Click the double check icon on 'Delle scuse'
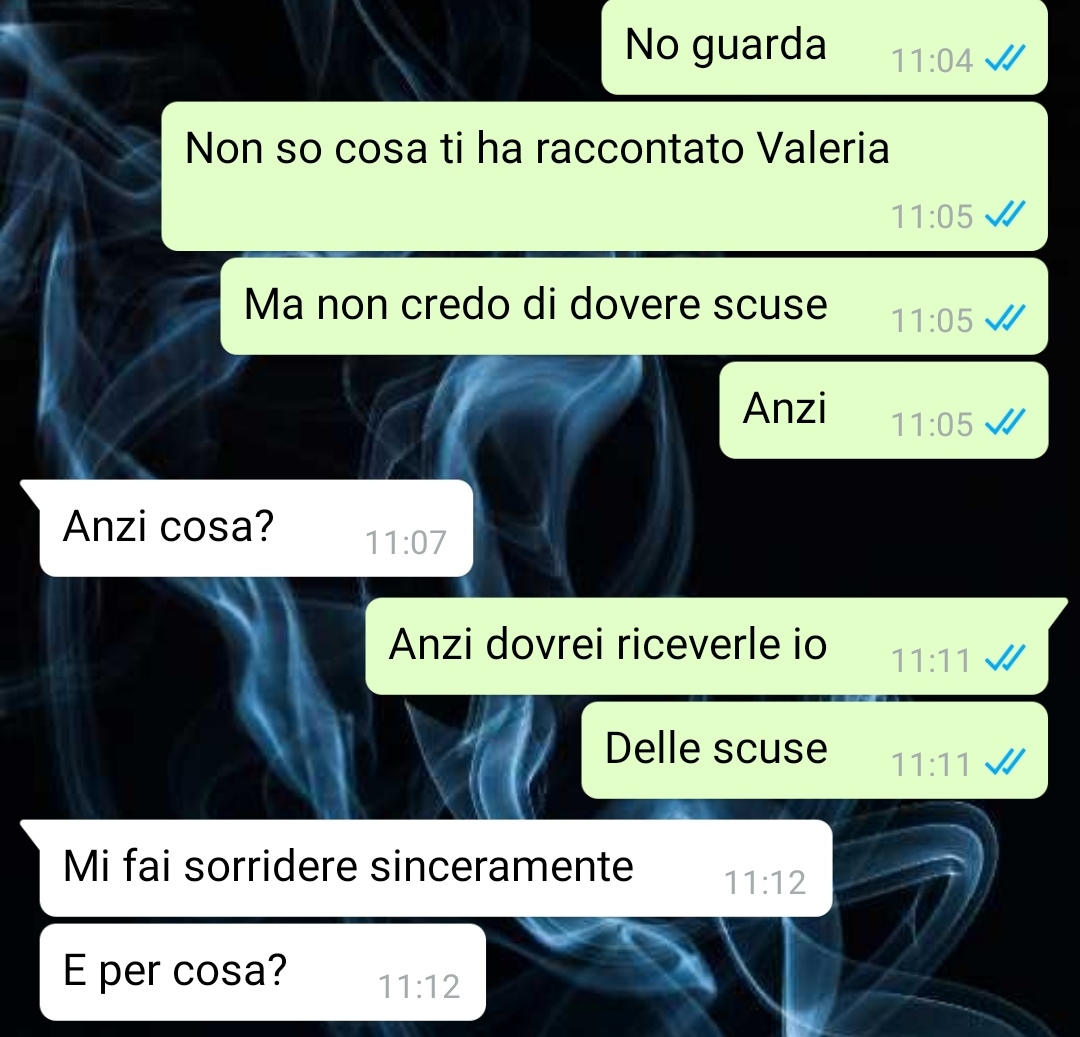Viewport: 1080px width, 1037px height. 1006,763
